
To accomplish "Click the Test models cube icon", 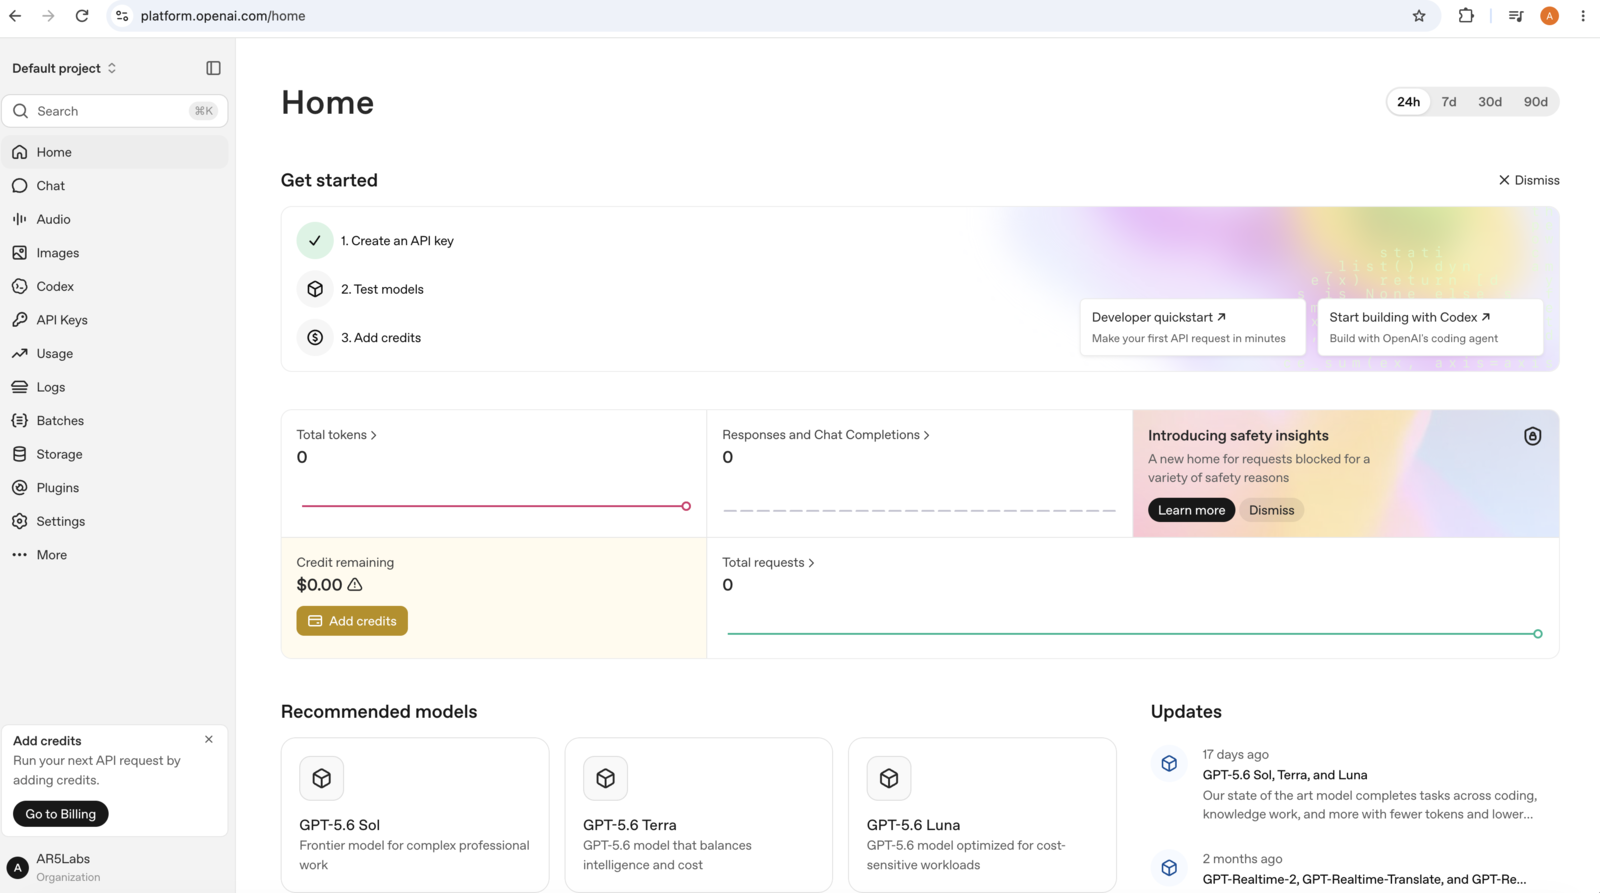I will tap(315, 289).
